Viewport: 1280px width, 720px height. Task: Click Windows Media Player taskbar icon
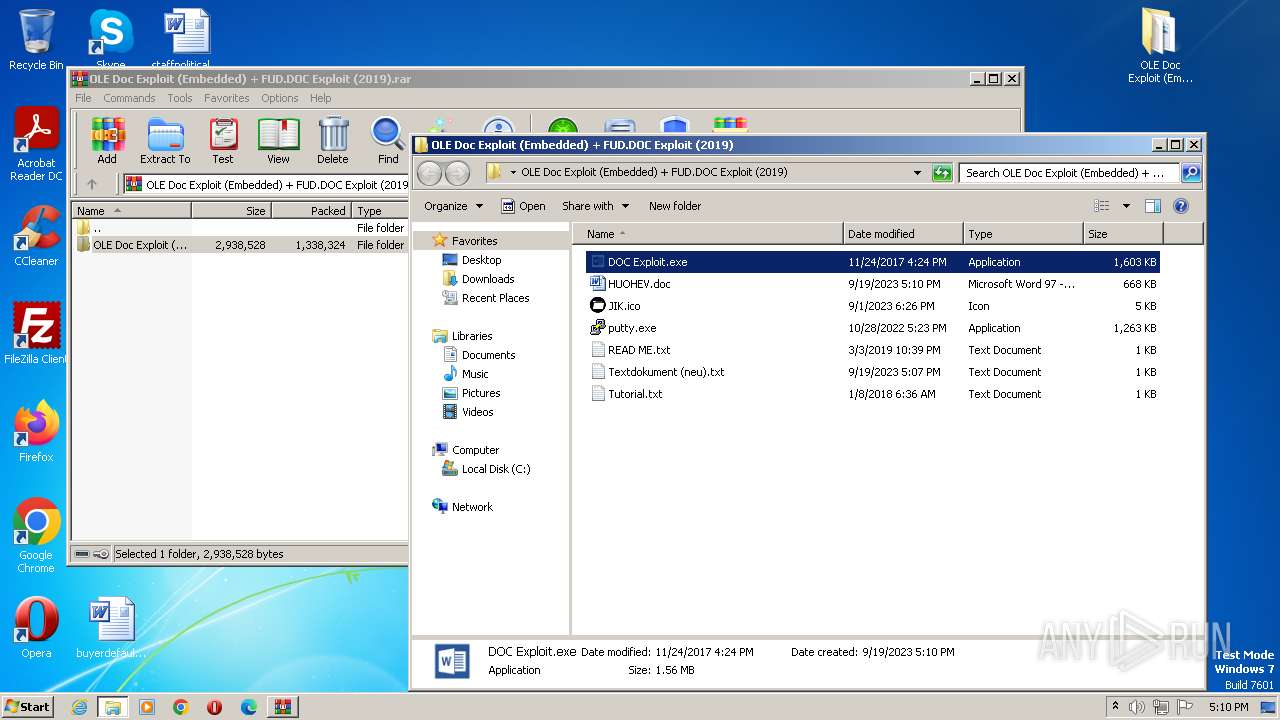pos(147,707)
